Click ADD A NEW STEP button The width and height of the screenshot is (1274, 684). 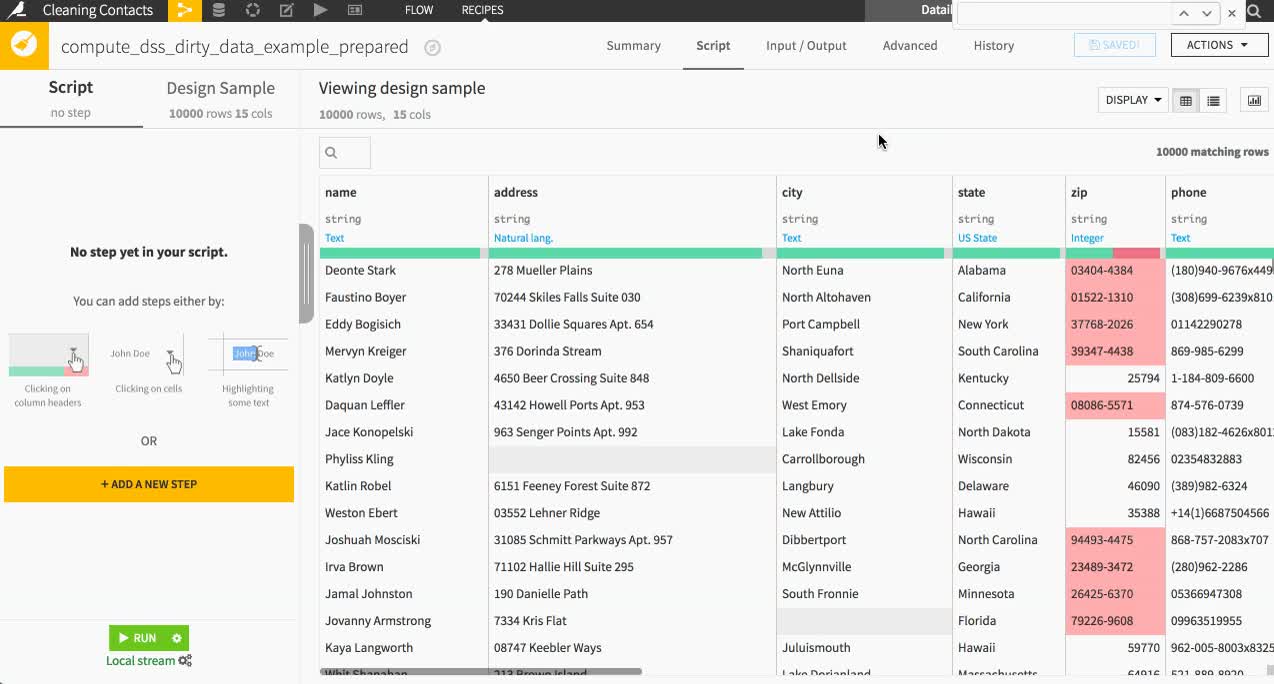[x=149, y=484]
